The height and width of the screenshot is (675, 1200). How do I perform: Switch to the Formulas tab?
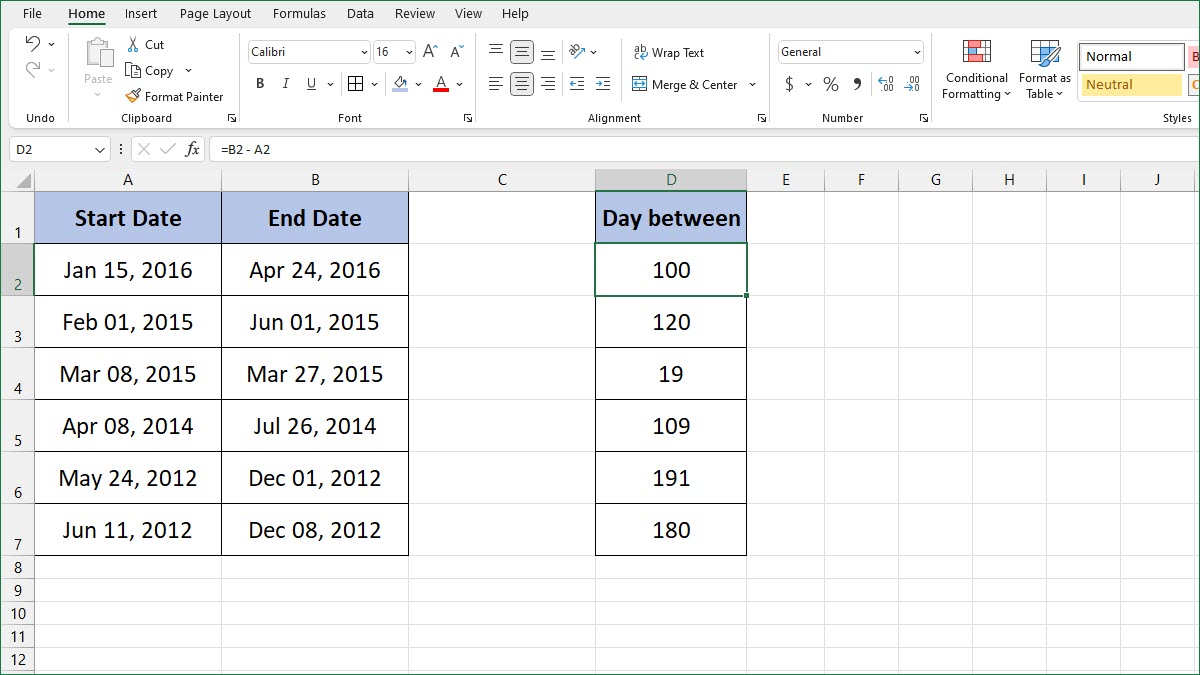pyautogui.click(x=299, y=13)
